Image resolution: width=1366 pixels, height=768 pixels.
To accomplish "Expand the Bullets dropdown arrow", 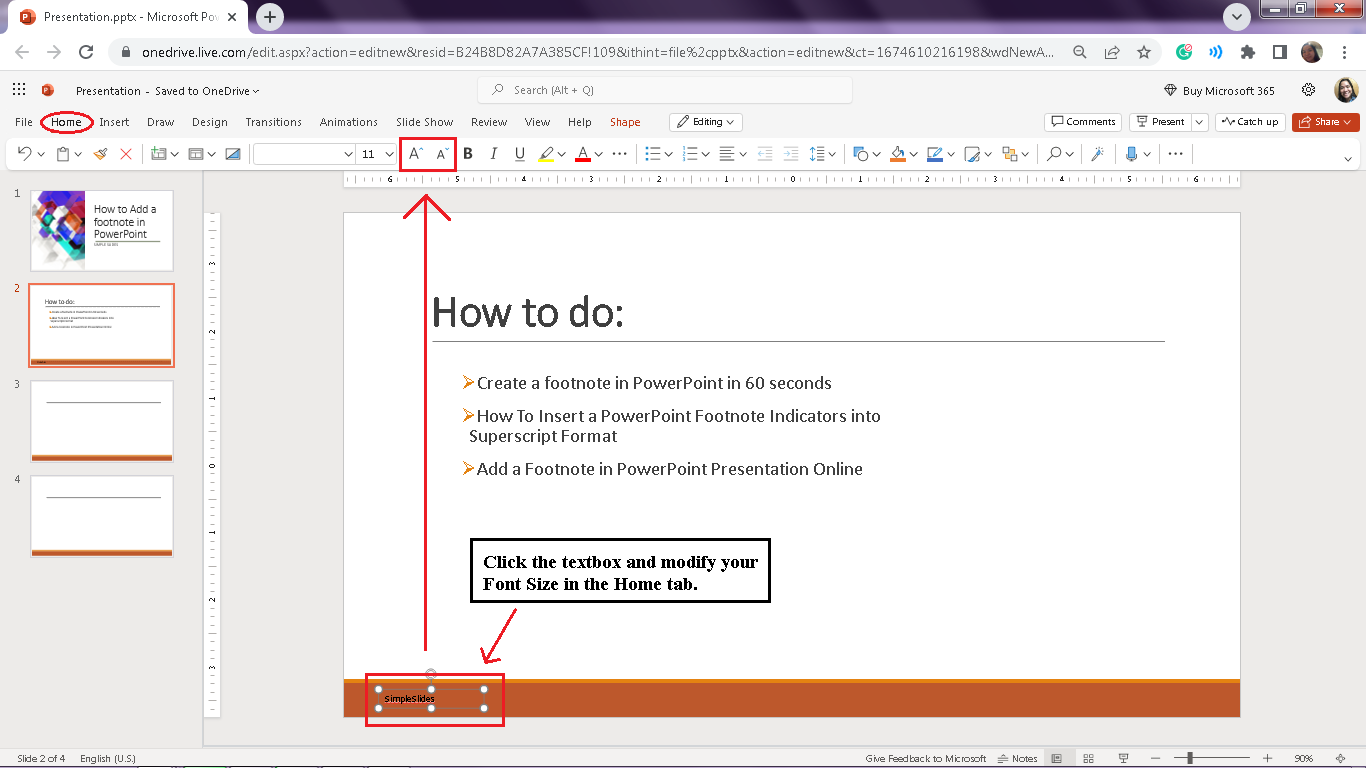I will pyautogui.click(x=667, y=153).
